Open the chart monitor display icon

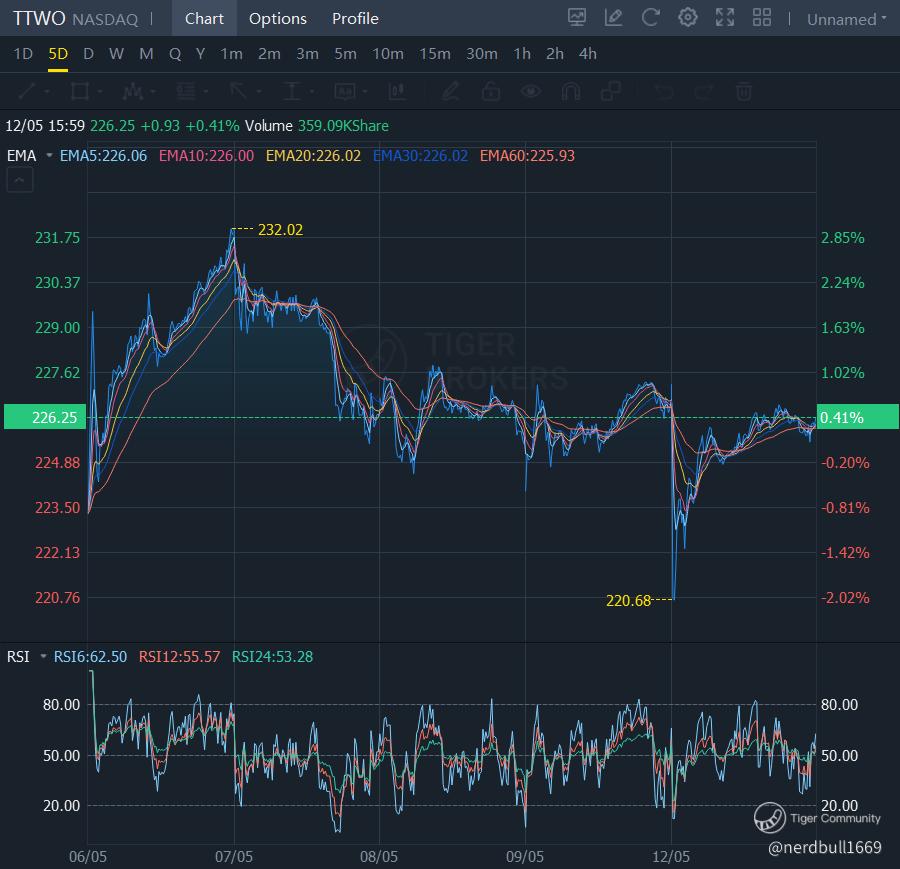[576, 18]
